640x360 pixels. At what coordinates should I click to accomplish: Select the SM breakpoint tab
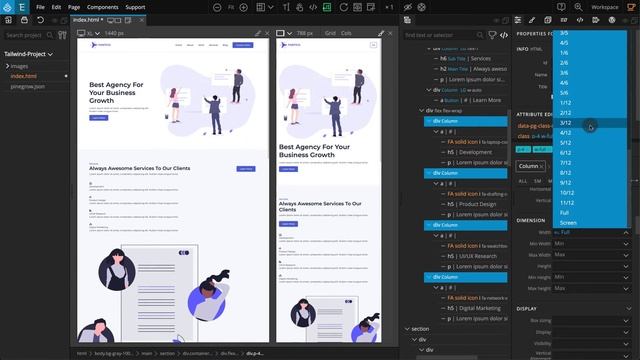coord(538,181)
